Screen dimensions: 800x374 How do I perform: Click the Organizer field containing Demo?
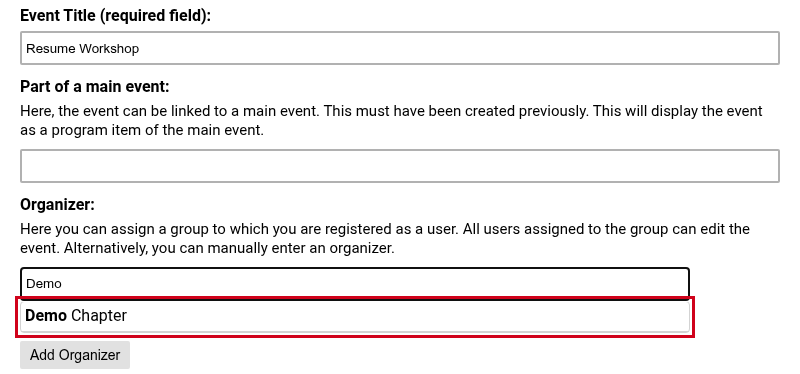tap(355, 283)
